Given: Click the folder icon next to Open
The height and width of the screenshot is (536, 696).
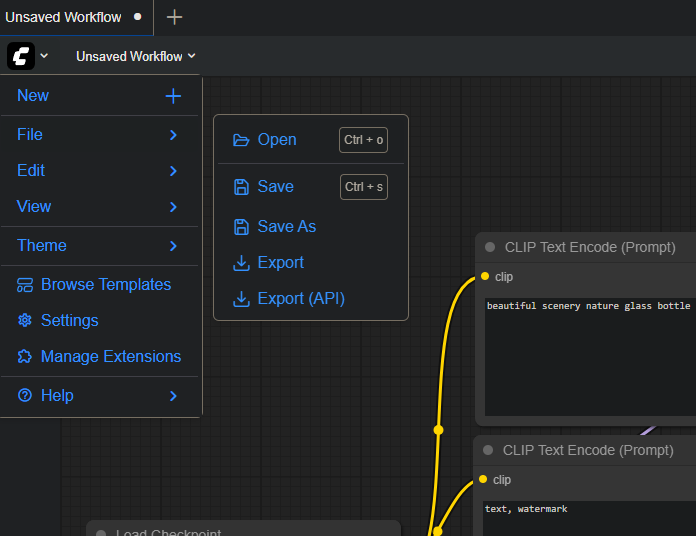Looking at the screenshot, I should (x=241, y=140).
